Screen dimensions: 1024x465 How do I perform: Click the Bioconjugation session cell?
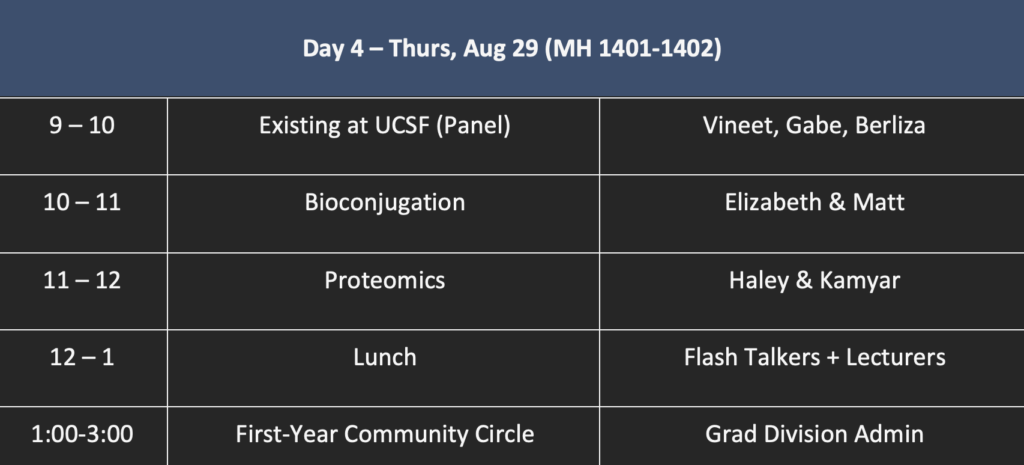coord(385,203)
